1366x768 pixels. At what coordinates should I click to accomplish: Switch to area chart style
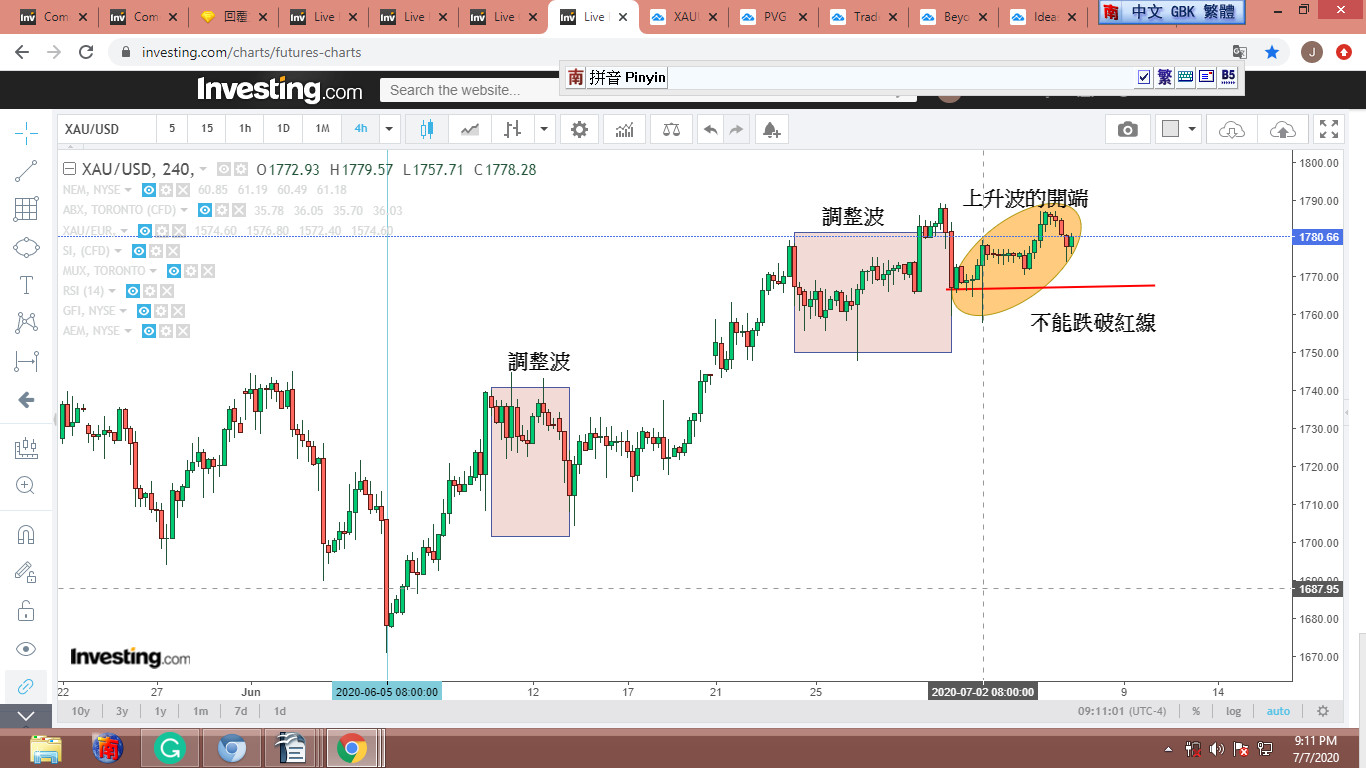470,129
